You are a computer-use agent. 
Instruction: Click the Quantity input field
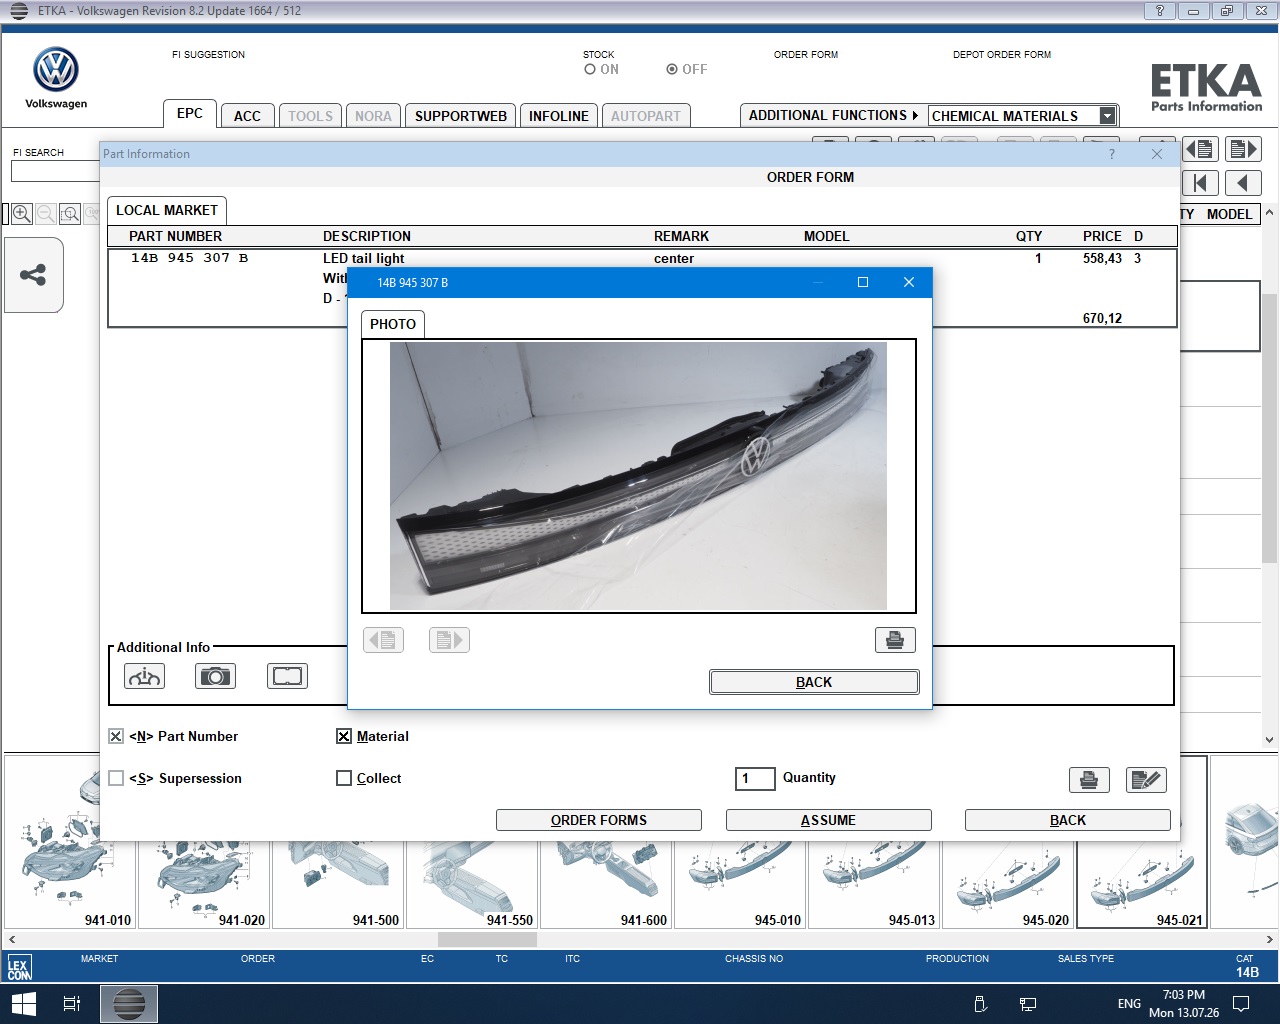click(755, 778)
